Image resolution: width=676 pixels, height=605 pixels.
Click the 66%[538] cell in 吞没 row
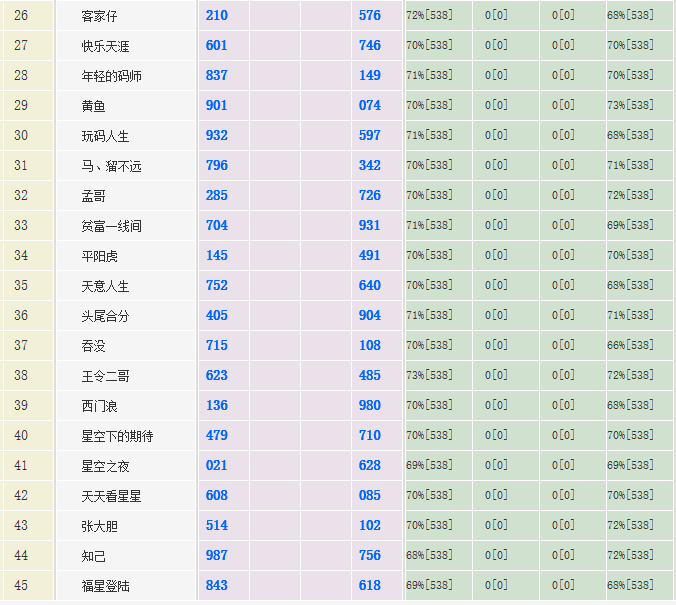pos(630,346)
